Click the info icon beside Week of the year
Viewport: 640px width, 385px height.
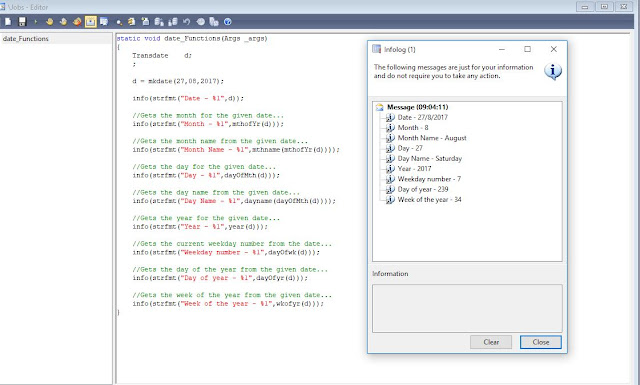390,200
